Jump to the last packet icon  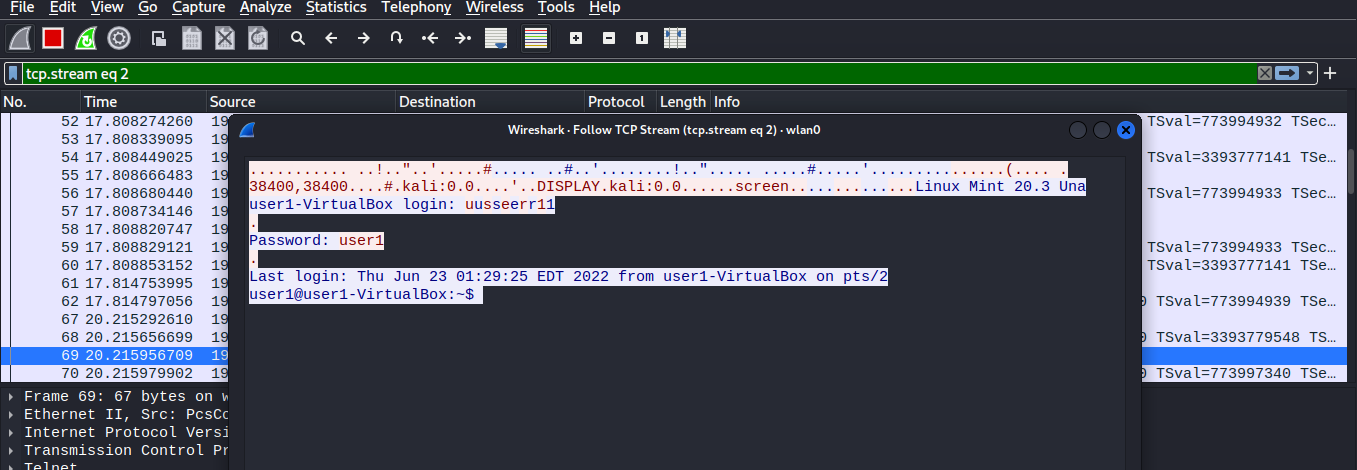coord(463,38)
